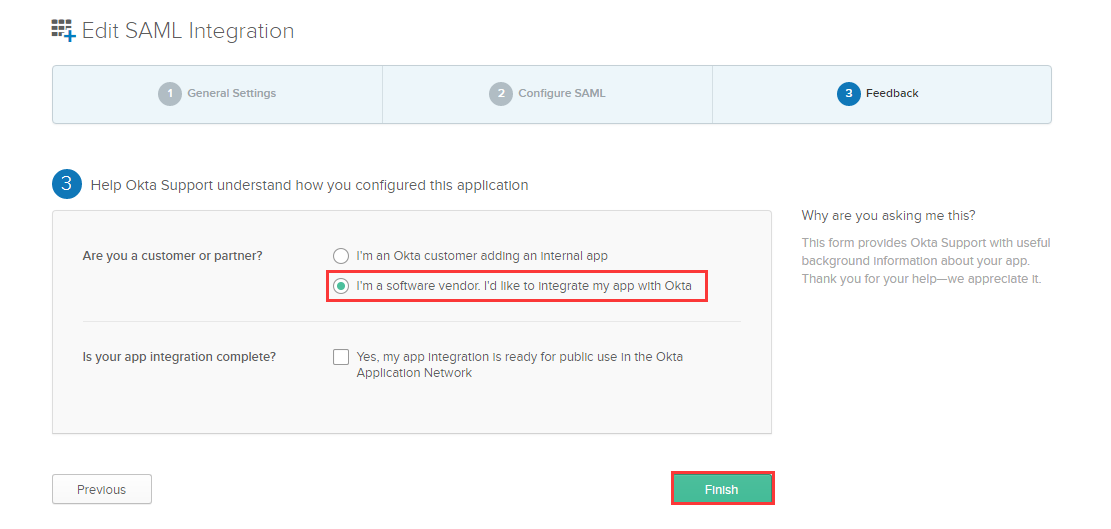Click the 'Yes, my app integration is ready' text
Image resolution: width=1111 pixels, height=529 pixels.
519,364
